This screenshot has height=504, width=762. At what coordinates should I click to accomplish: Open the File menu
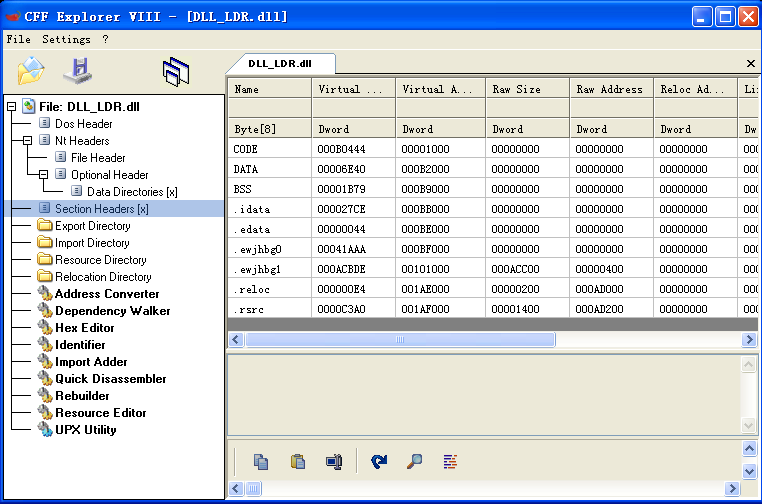(18, 39)
